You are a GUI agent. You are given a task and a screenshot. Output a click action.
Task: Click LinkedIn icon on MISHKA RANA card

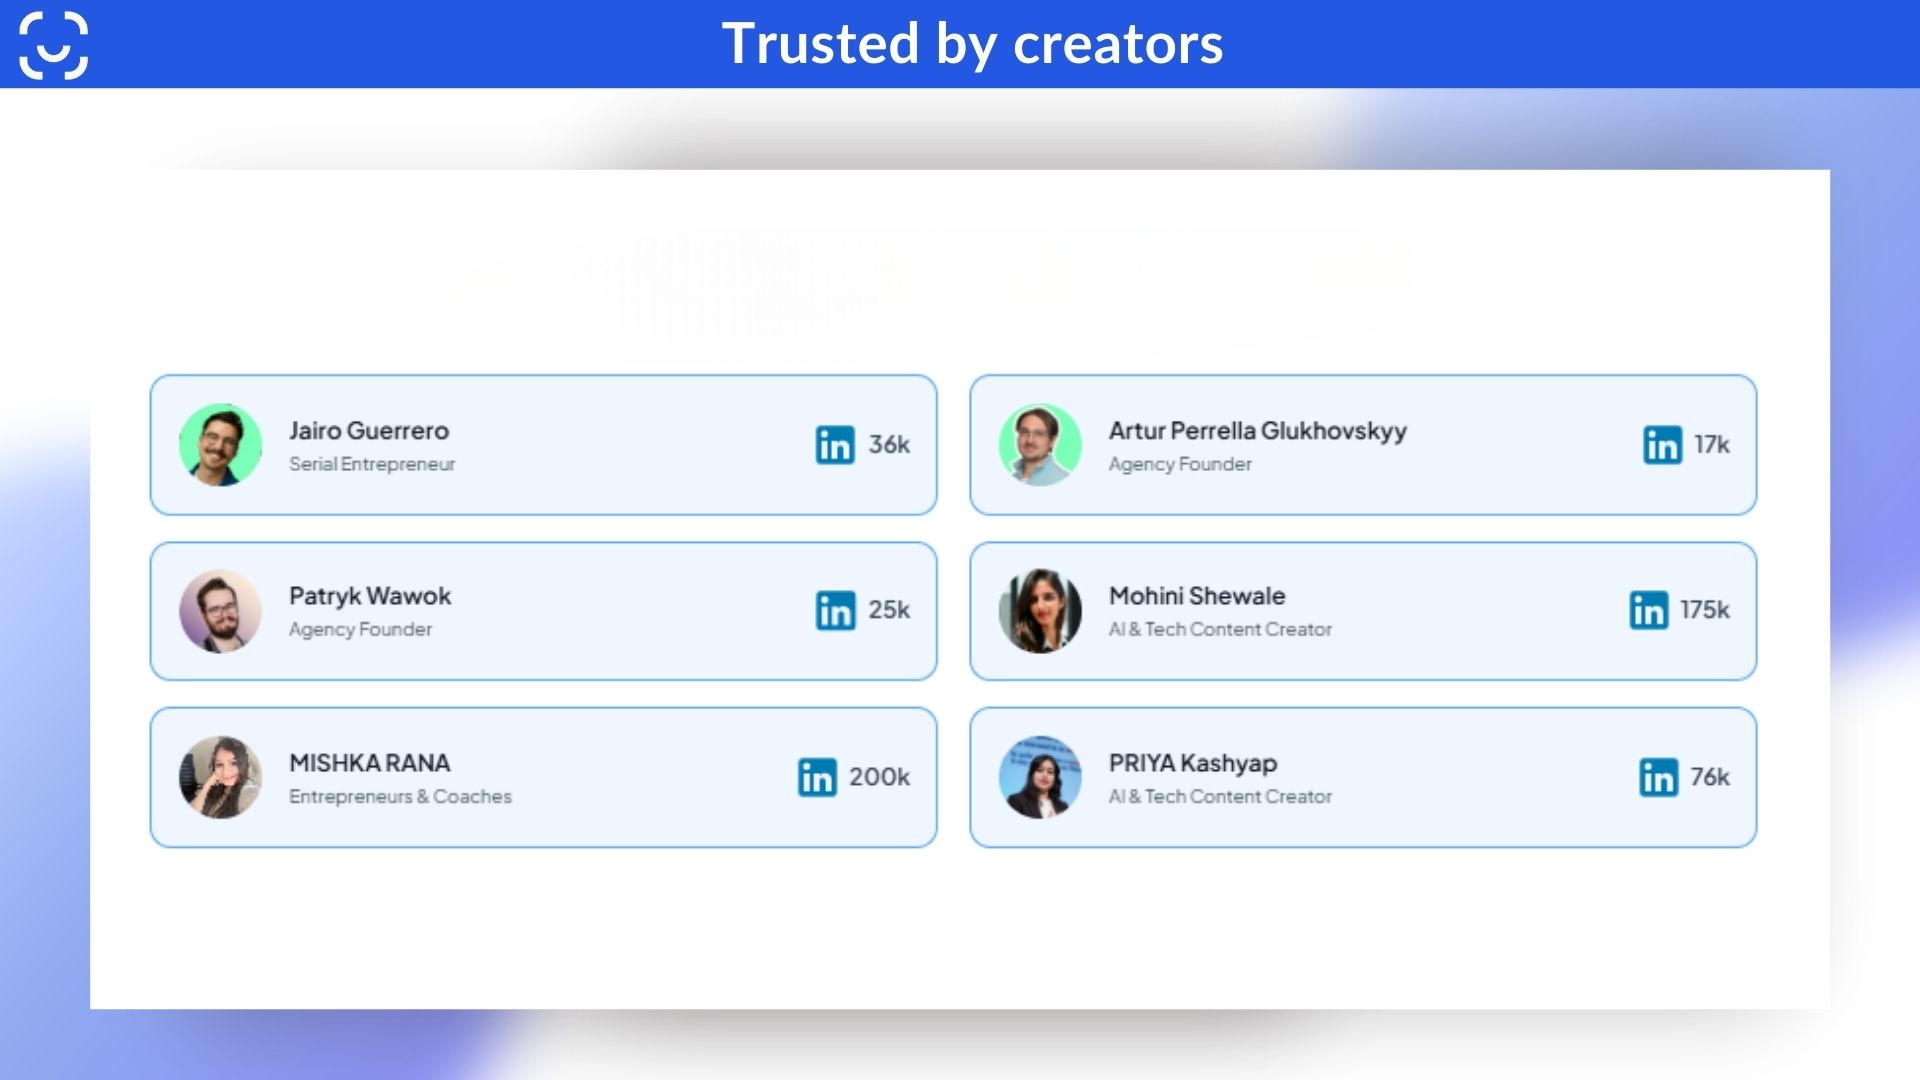[817, 777]
